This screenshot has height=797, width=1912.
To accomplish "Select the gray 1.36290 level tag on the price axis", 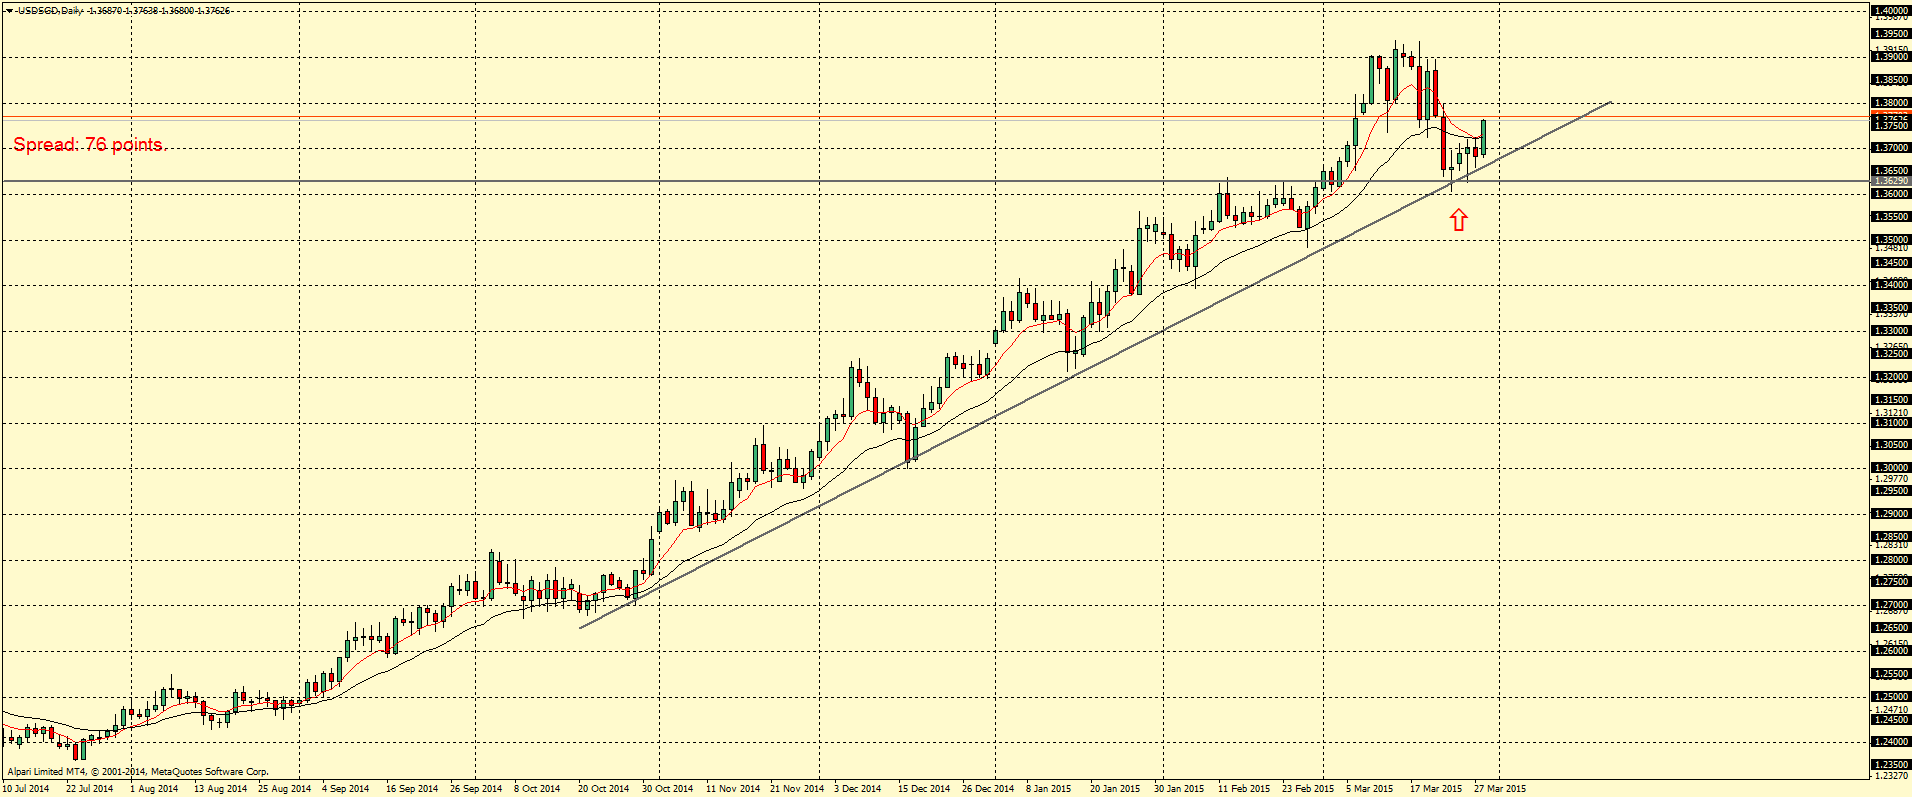I will coord(1891,182).
